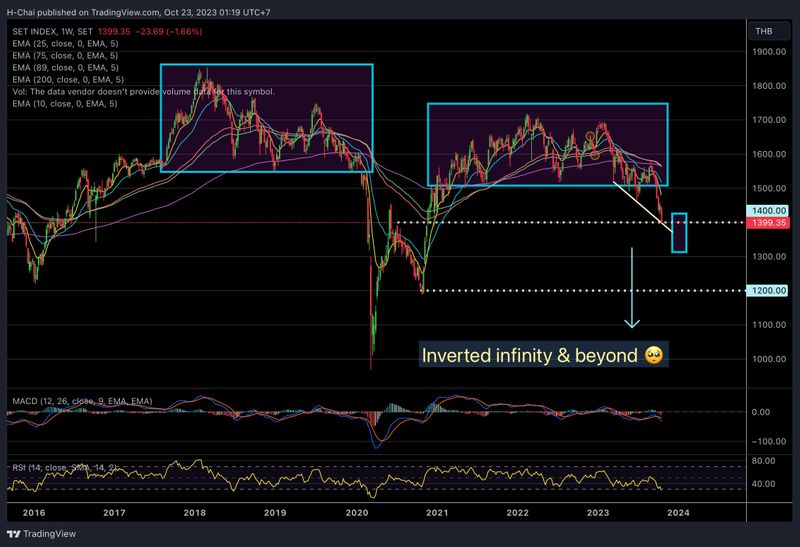Image resolution: width=800 pixels, height=547 pixels.
Task: Click the 2020 label on time axis
Action: (356, 512)
